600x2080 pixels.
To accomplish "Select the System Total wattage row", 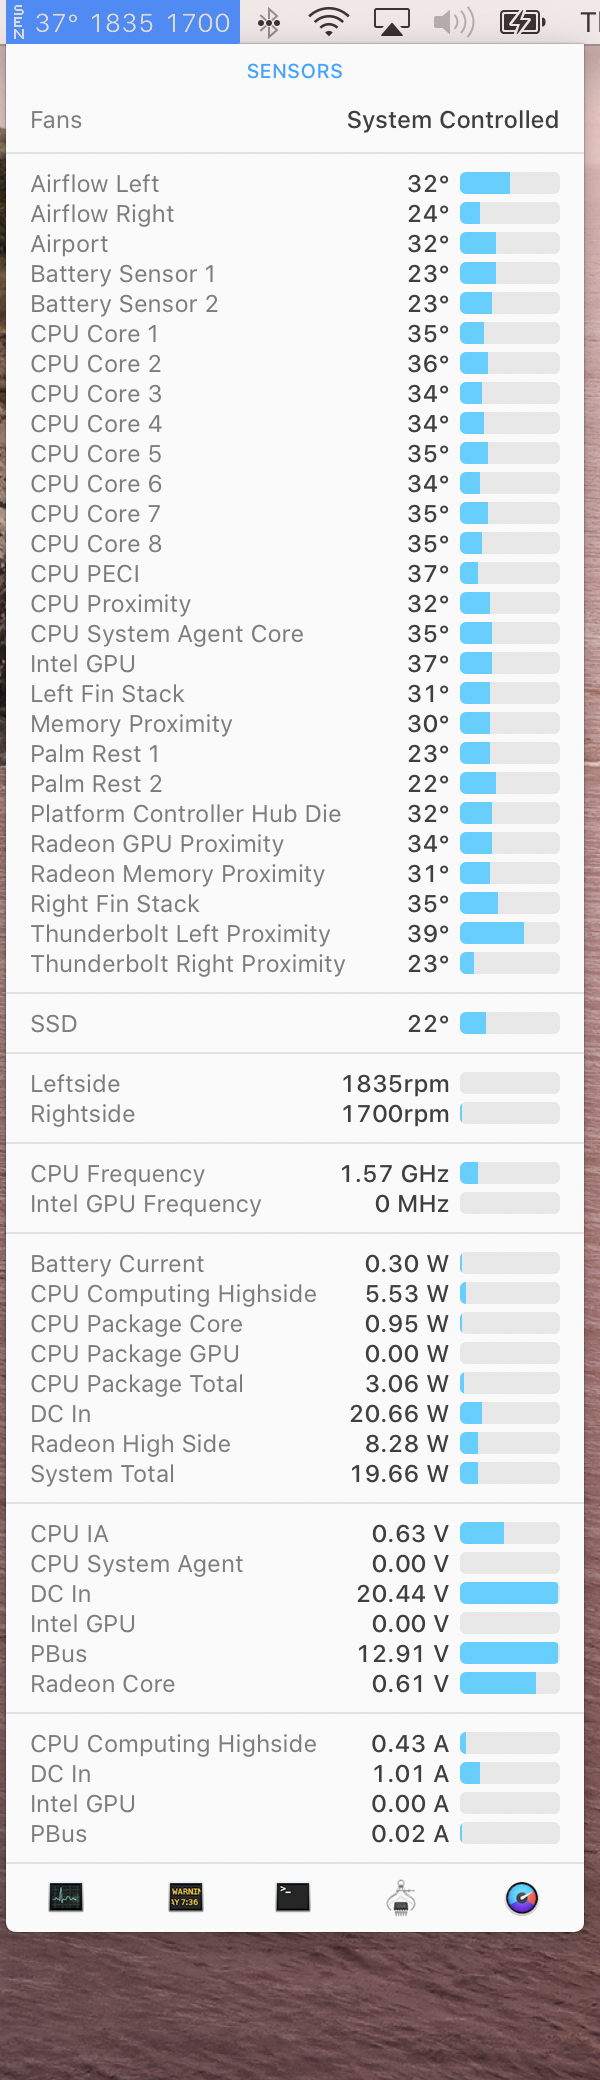I will coord(294,1474).
